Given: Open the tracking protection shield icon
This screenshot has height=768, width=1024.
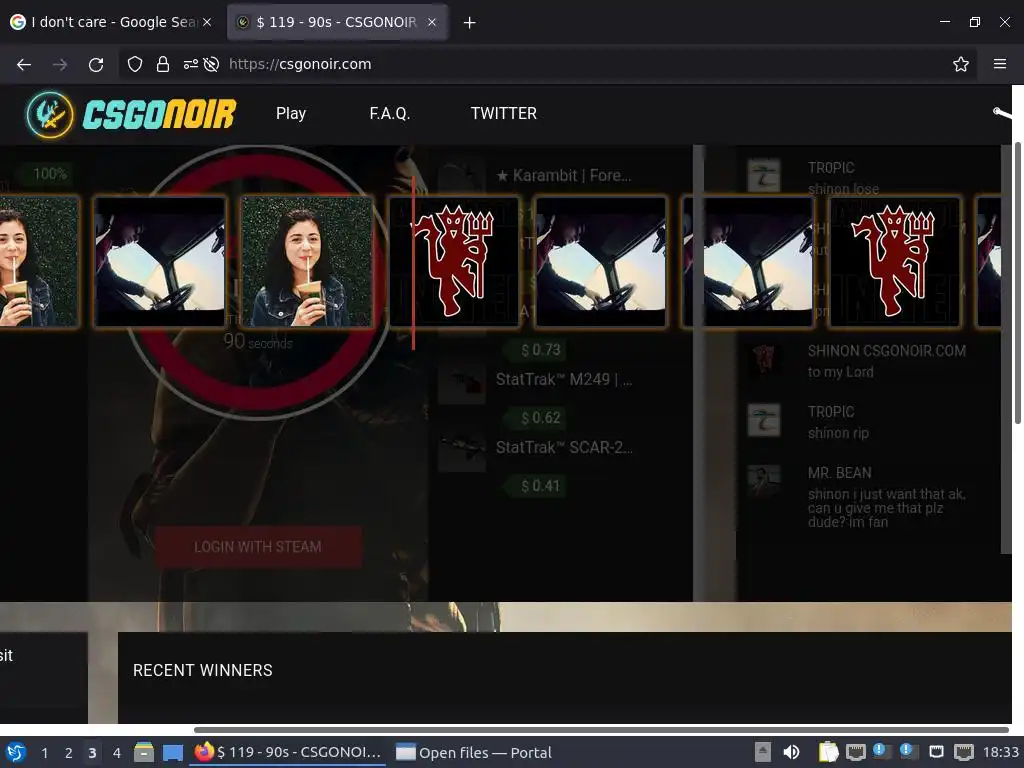Looking at the screenshot, I should pyautogui.click(x=135, y=64).
